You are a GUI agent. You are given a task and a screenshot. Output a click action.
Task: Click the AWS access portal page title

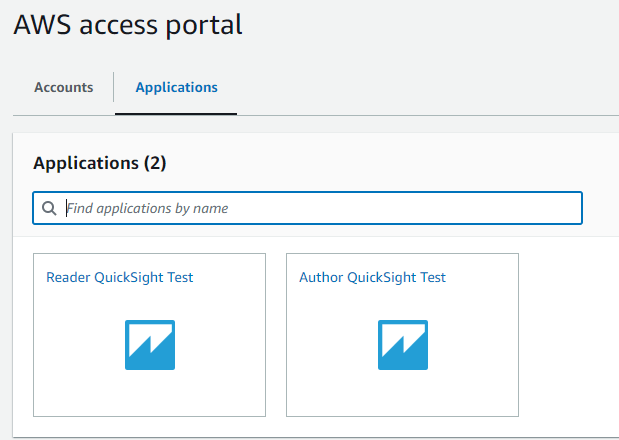[128, 25]
